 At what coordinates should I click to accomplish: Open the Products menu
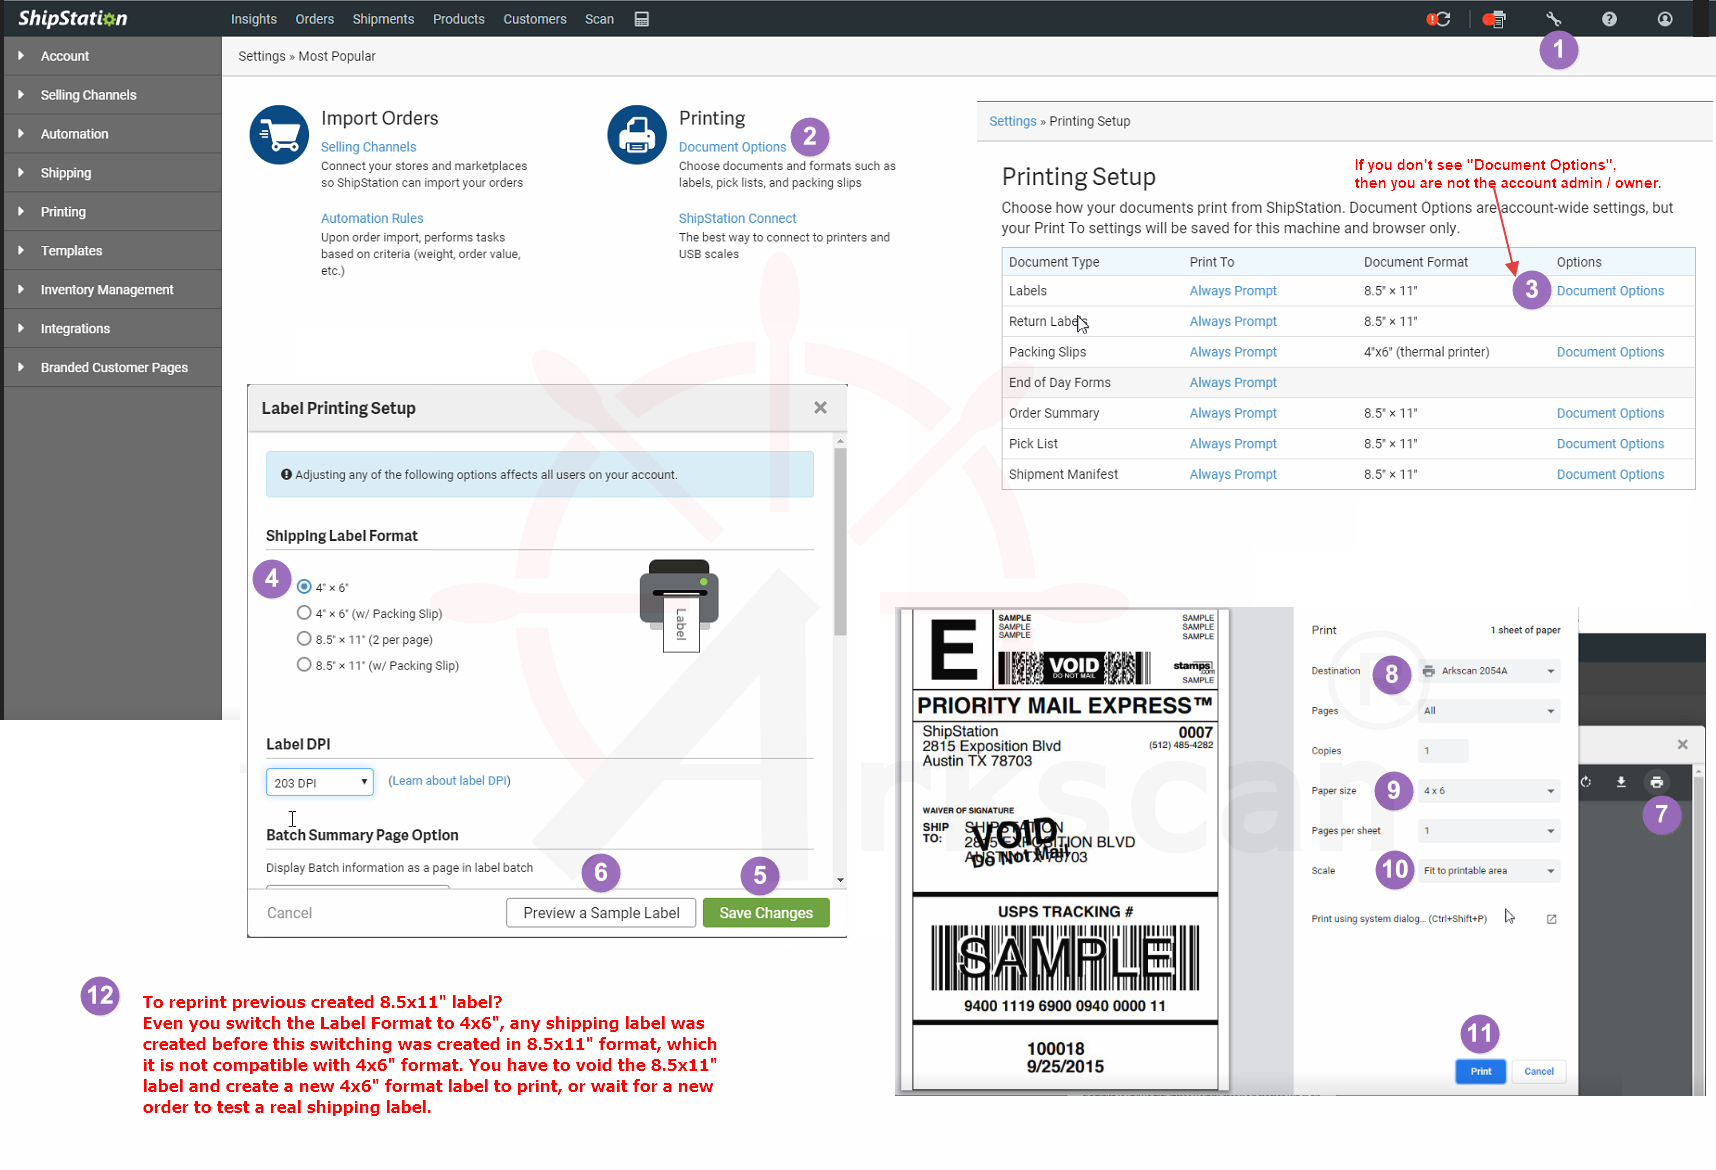(459, 19)
